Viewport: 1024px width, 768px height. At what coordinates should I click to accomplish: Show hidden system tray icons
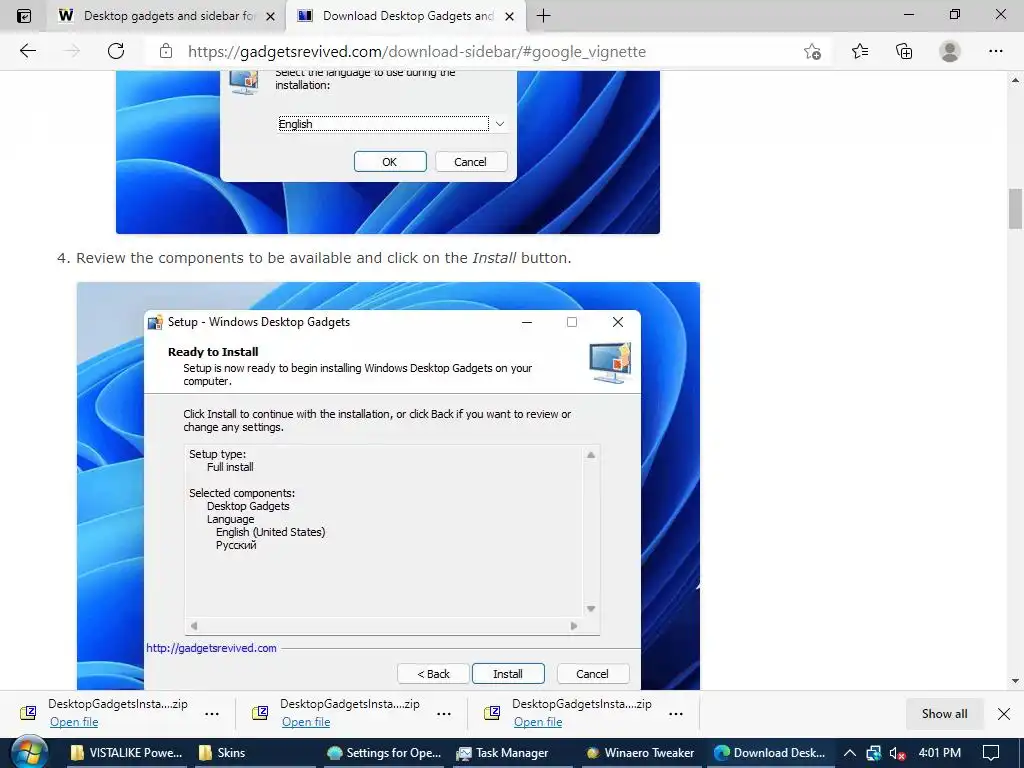tap(850, 753)
